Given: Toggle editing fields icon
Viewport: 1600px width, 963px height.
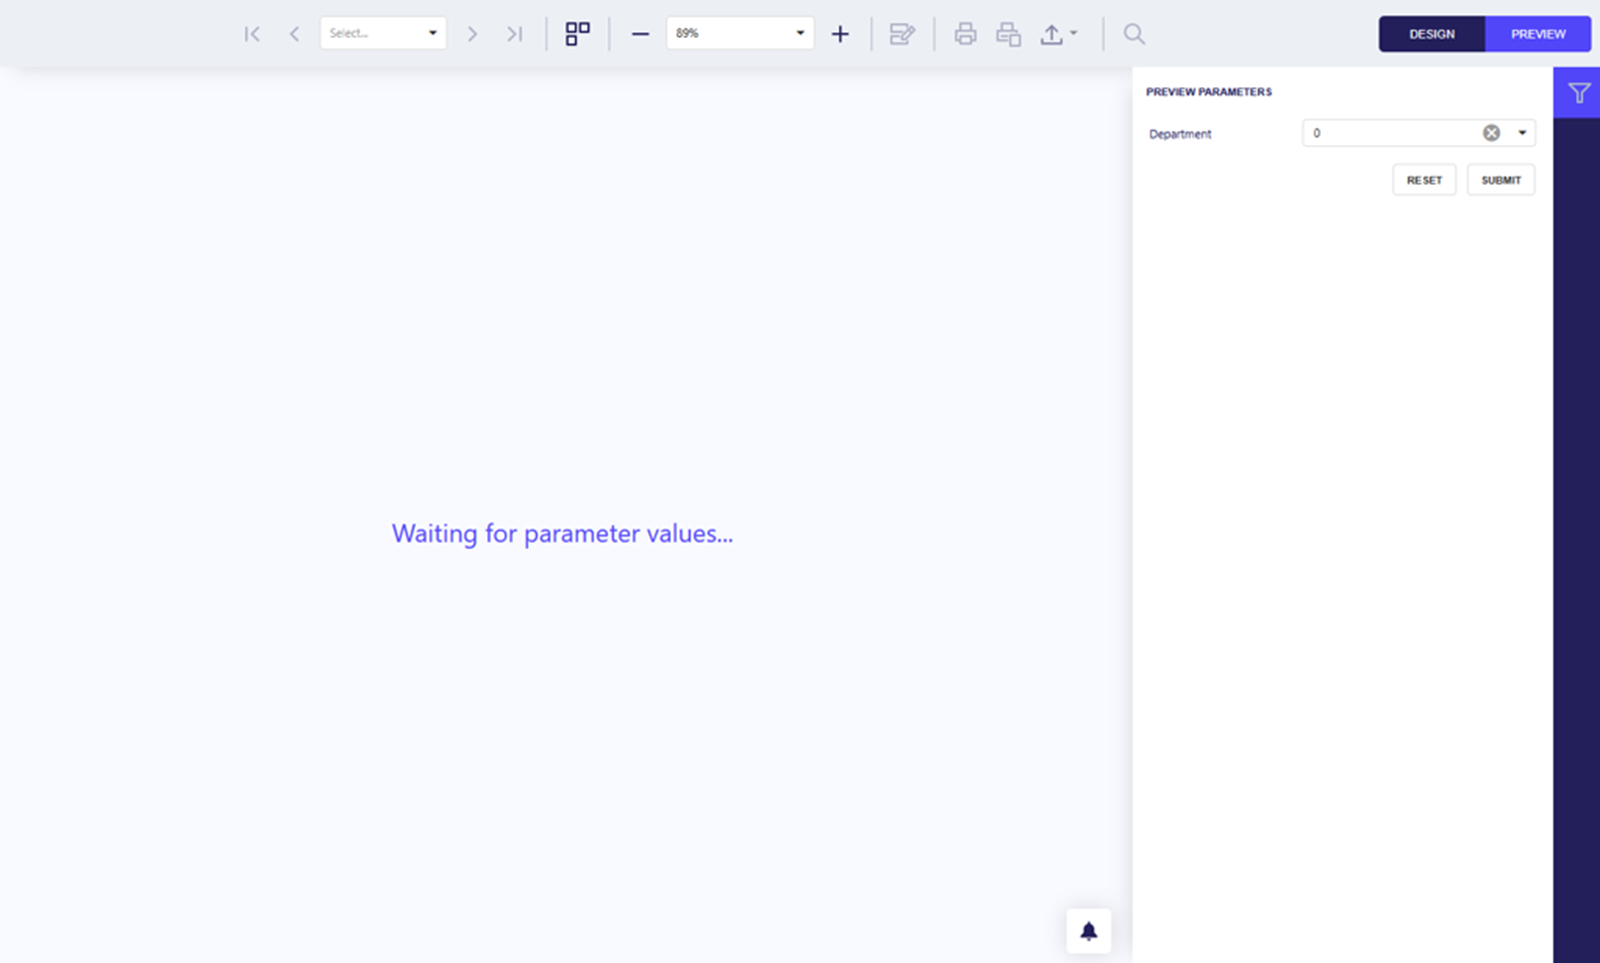Looking at the screenshot, I should [x=902, y=34].
